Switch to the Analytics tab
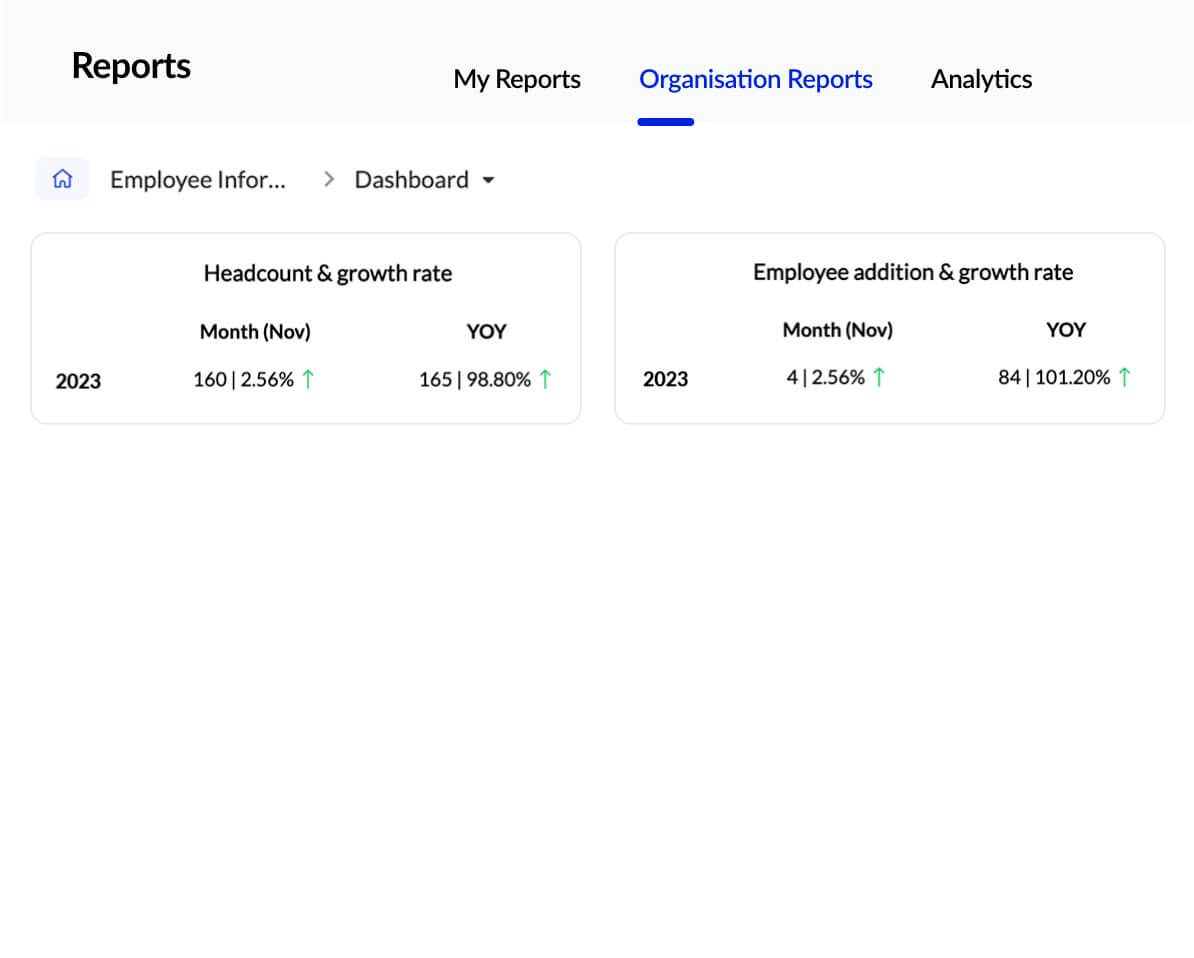The width and height of the screenshot is (1194, 958). (x=981, y=79)
